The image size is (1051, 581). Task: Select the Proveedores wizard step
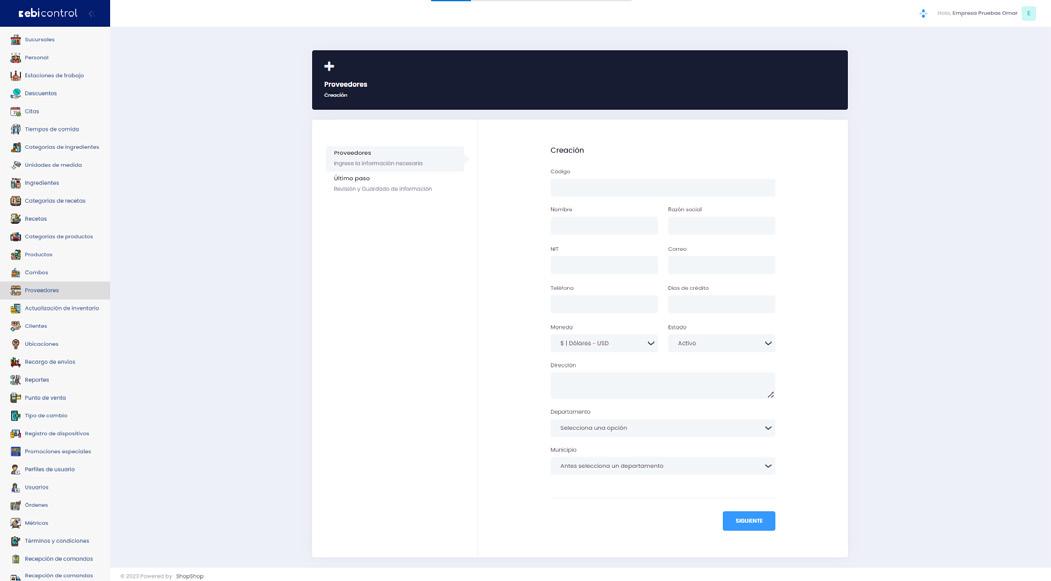(x=395, y=158)
